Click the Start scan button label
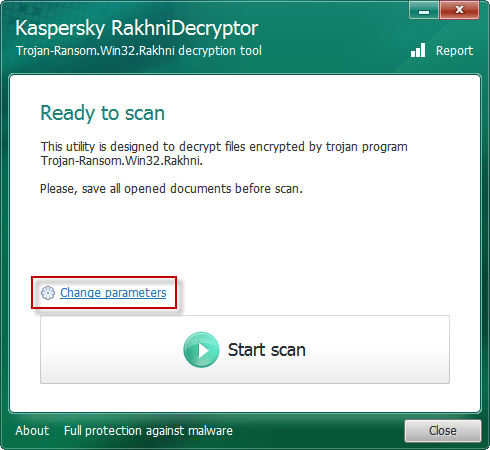 click(x=267, y=350)
